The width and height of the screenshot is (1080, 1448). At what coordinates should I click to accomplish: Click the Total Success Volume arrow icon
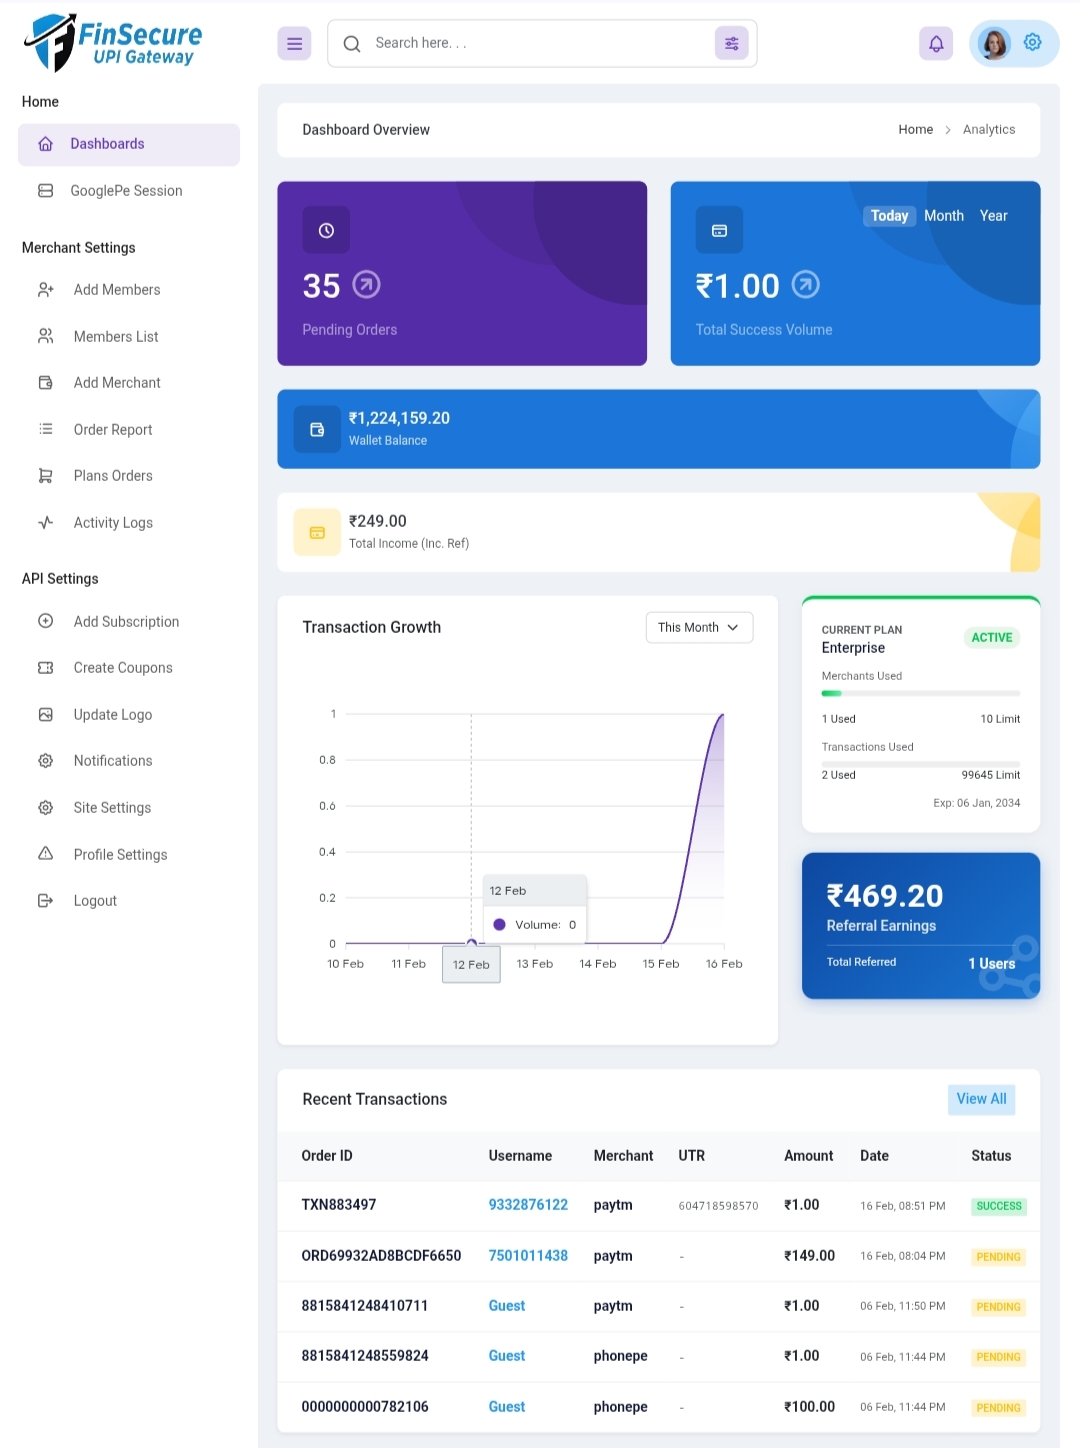click(x=806, y=285)
